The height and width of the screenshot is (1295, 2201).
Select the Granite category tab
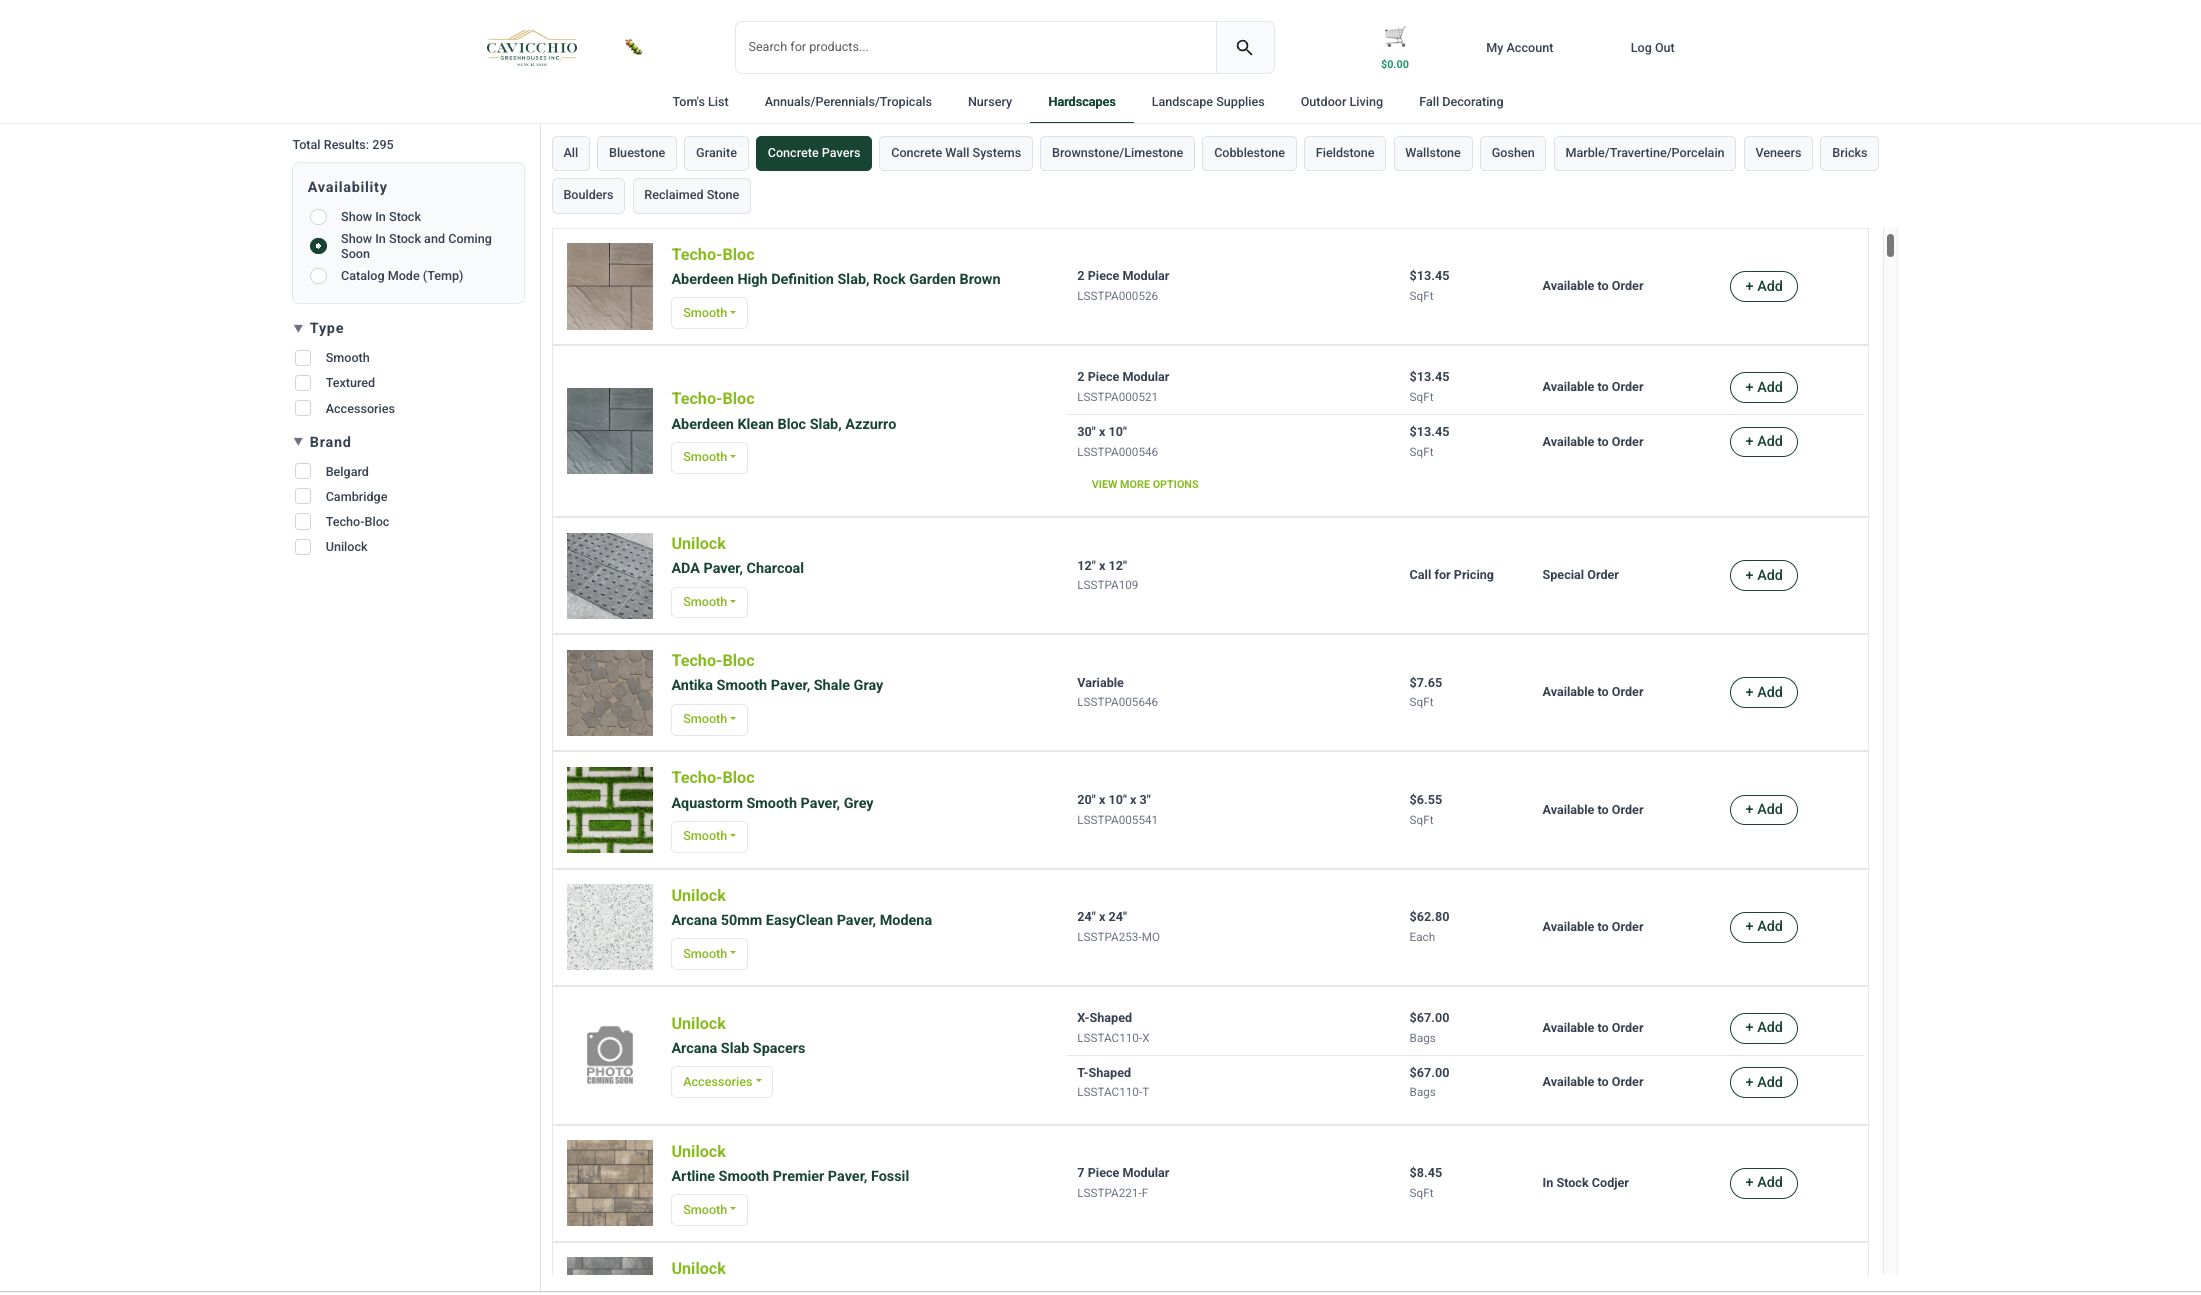(x=716, y=153)
